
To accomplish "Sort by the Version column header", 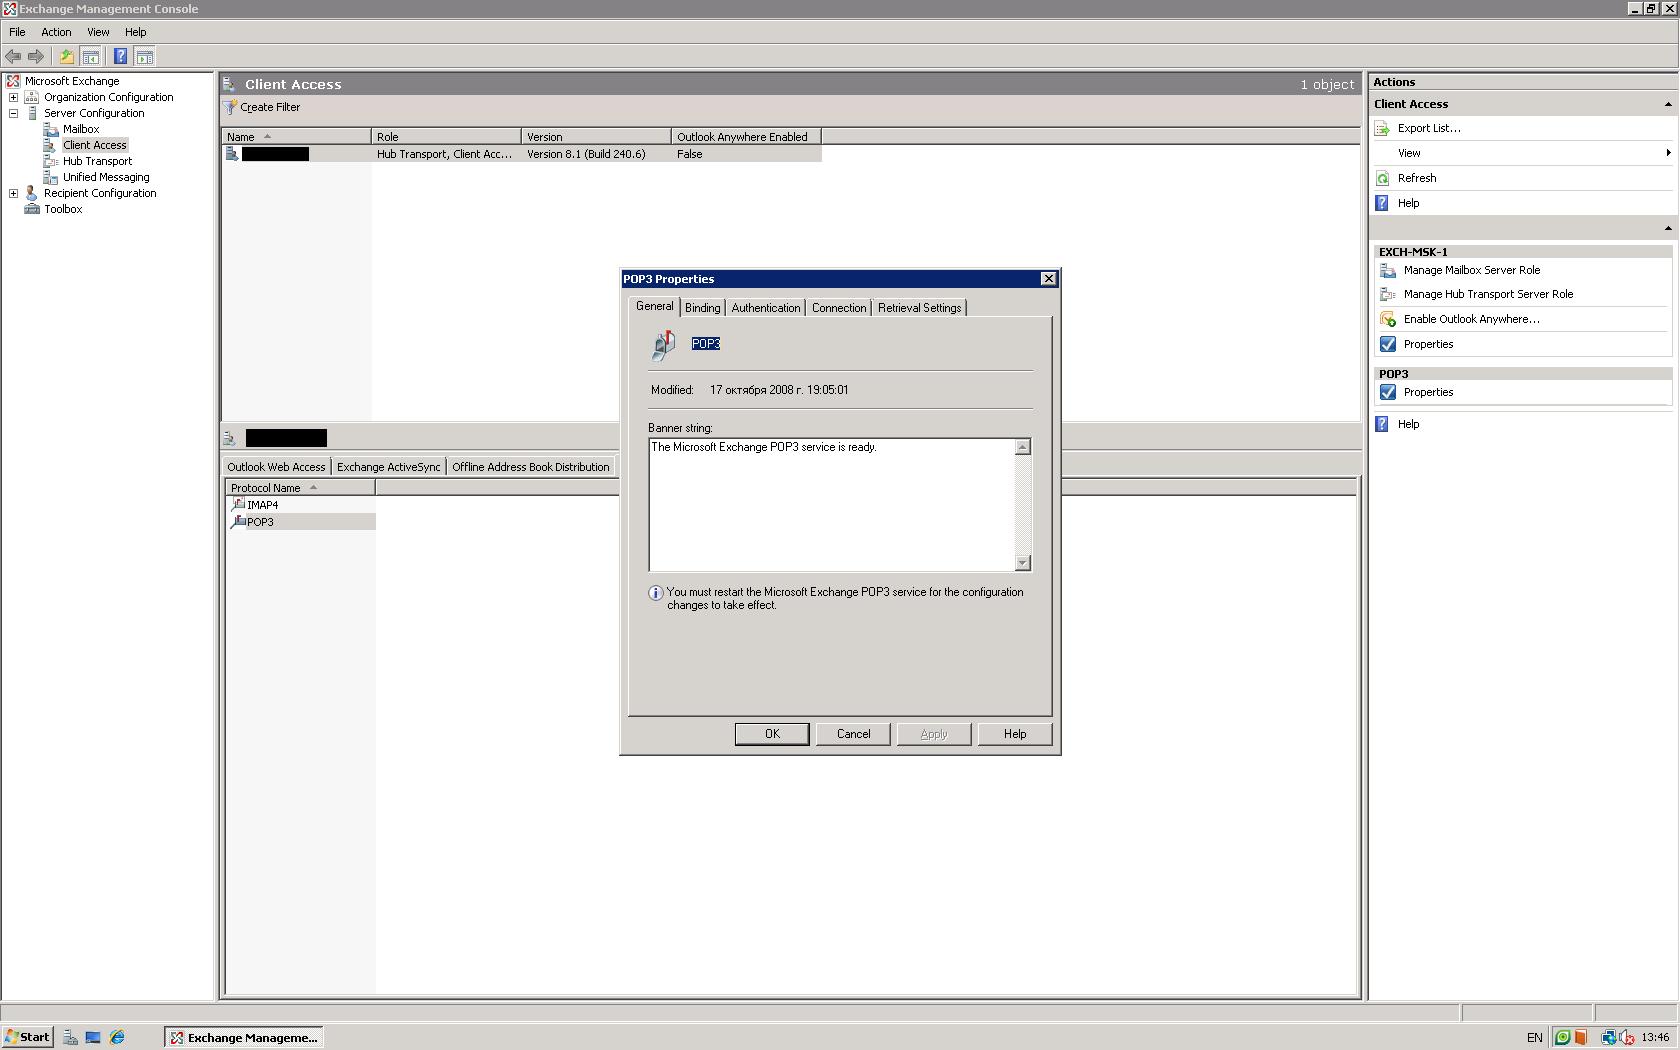I will (596, 137).
